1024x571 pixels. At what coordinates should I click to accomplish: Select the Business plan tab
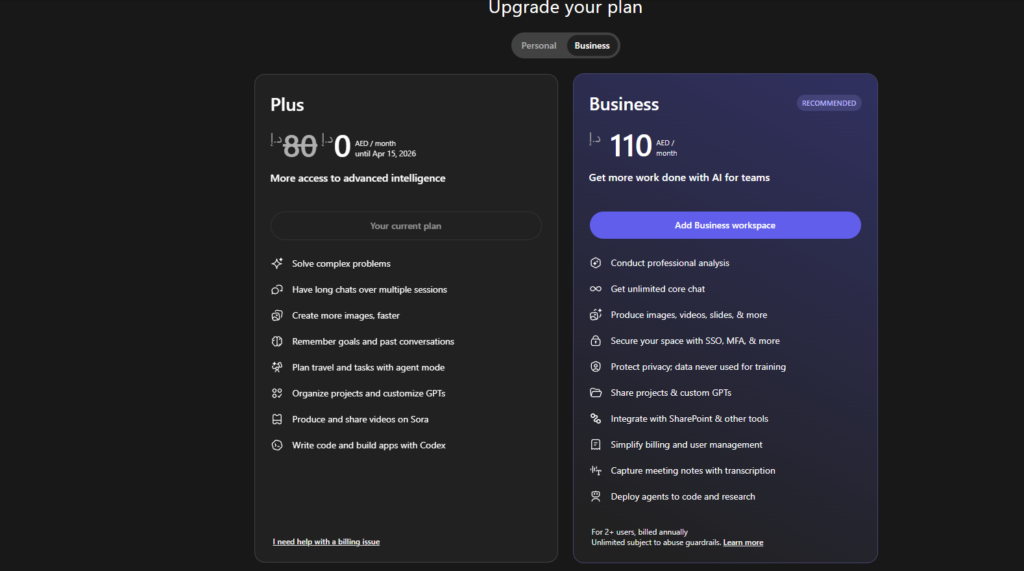coord(592,46)
